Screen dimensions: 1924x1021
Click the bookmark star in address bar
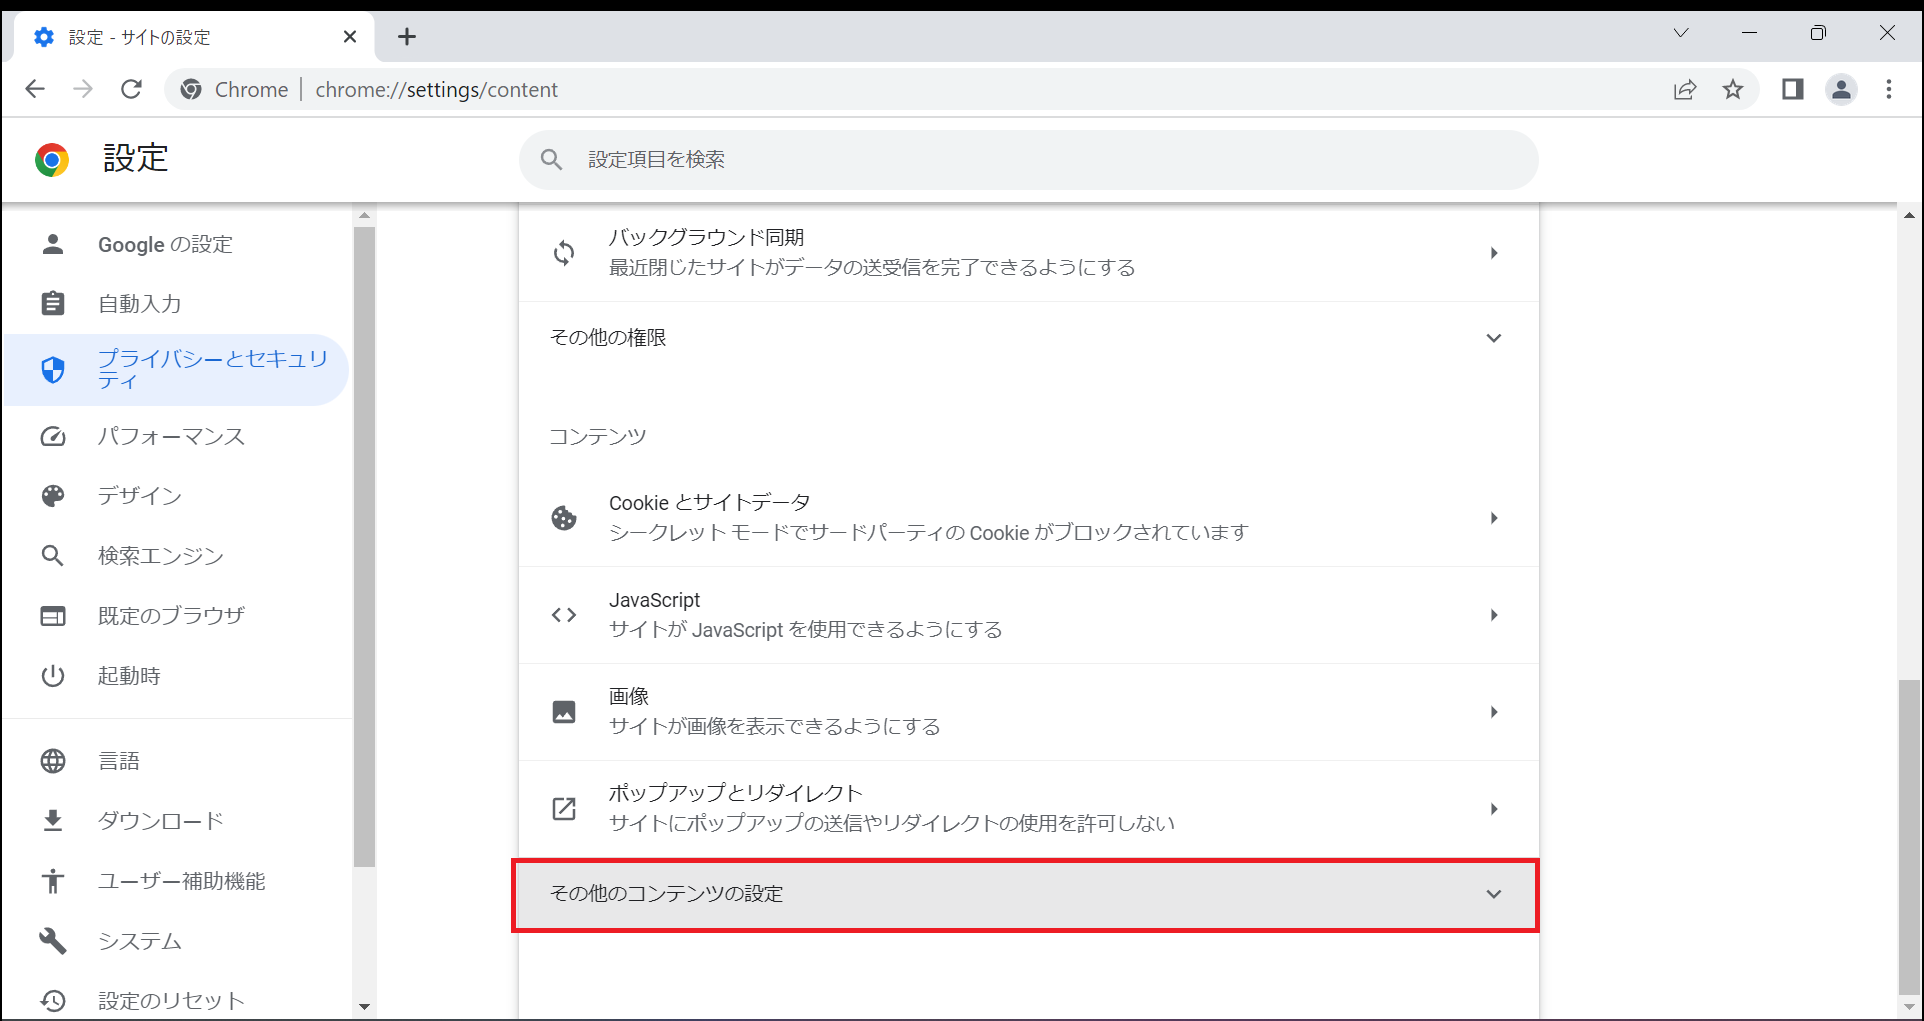[1735, 89]
